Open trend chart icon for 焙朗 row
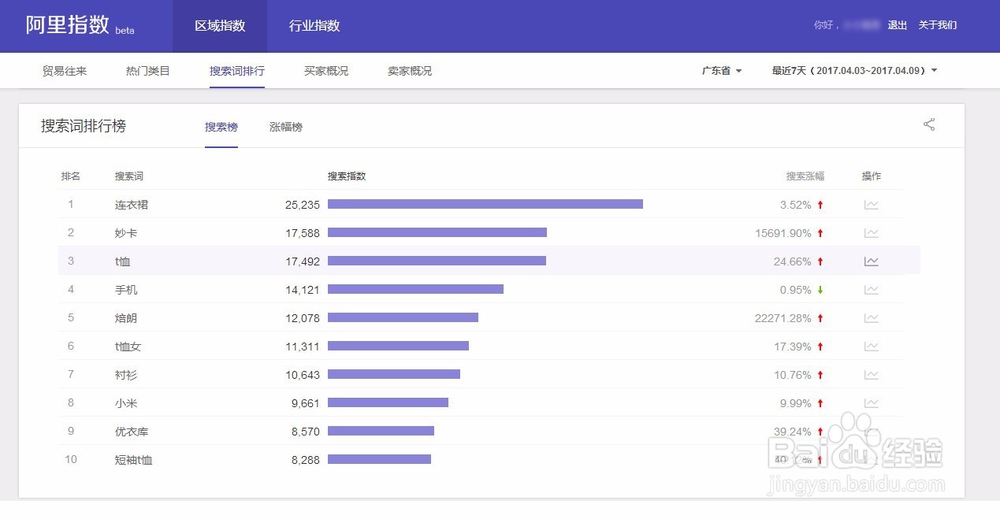 (x=871, y=318)
